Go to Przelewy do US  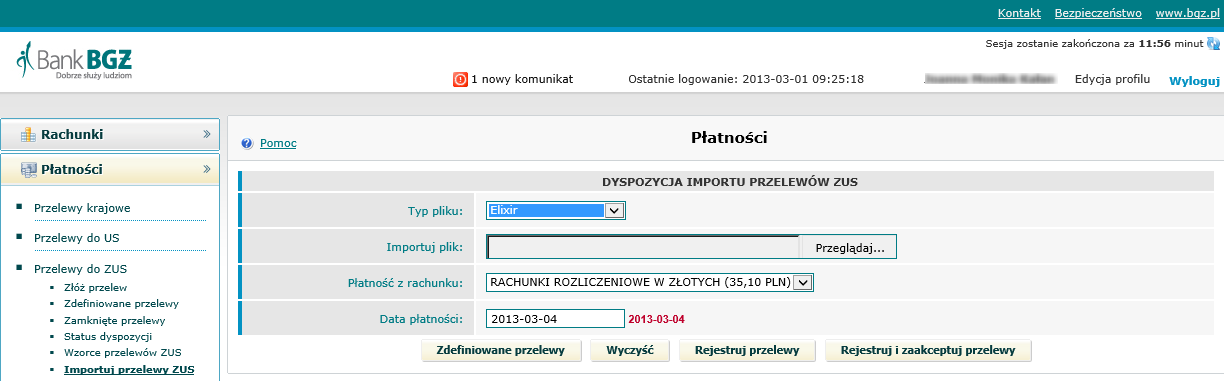[x=76, y=238]
